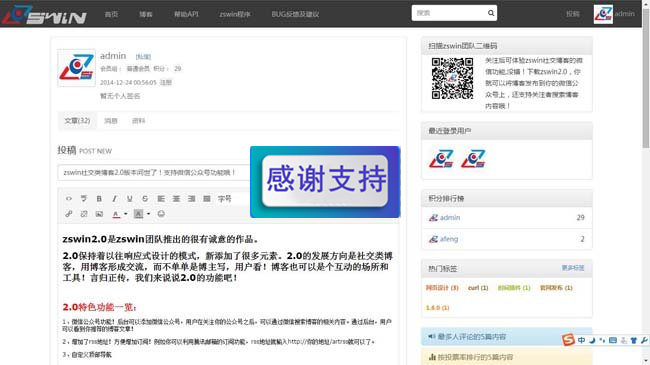Viewport: 650px width, 365px height.
Task: Toggle underline formatting
Action: pyautogui.click(x=130, y=199)
